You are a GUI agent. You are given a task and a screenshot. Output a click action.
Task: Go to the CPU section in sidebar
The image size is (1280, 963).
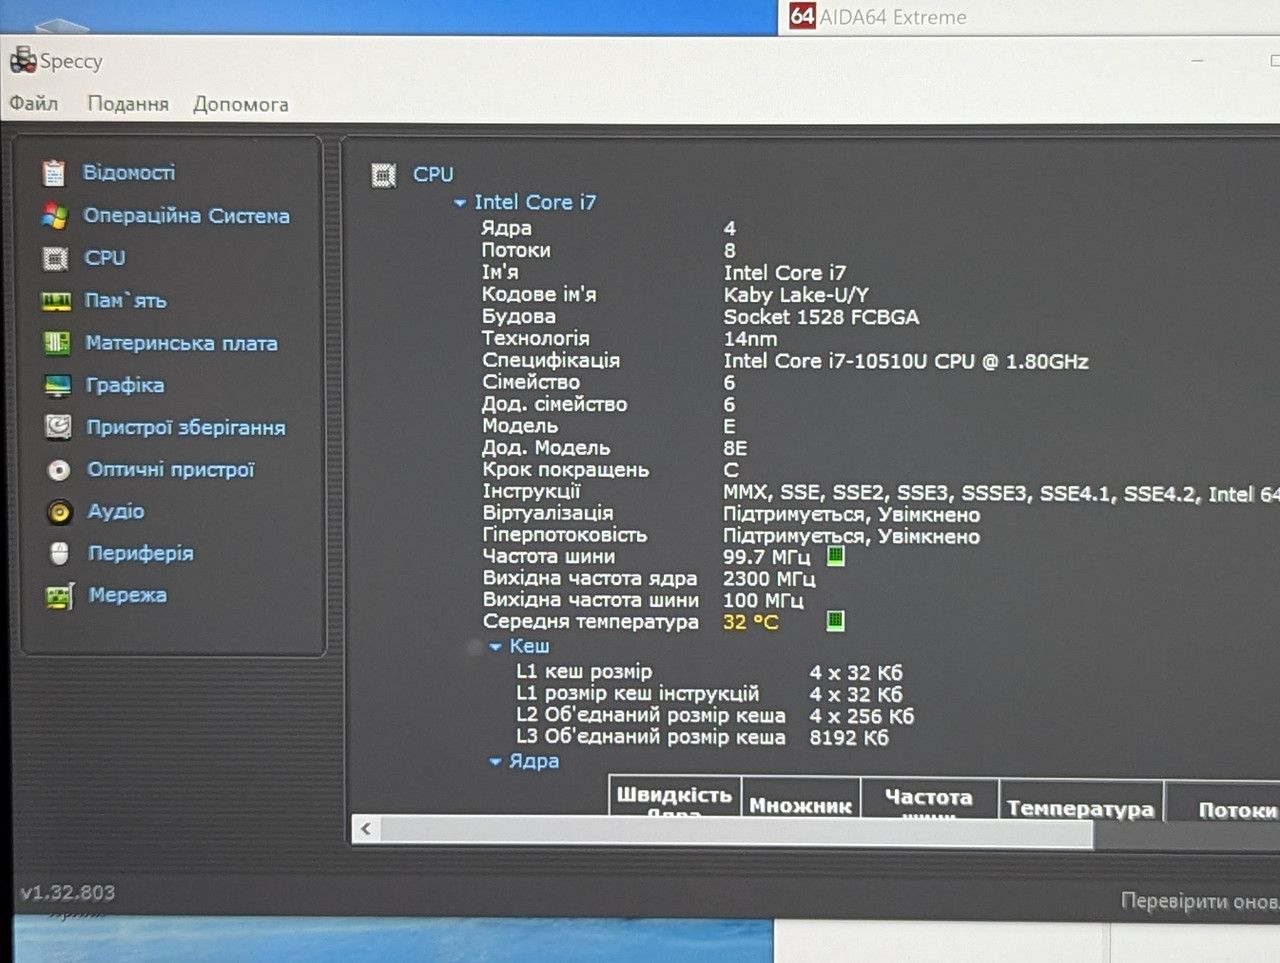(x=105, y=257)
